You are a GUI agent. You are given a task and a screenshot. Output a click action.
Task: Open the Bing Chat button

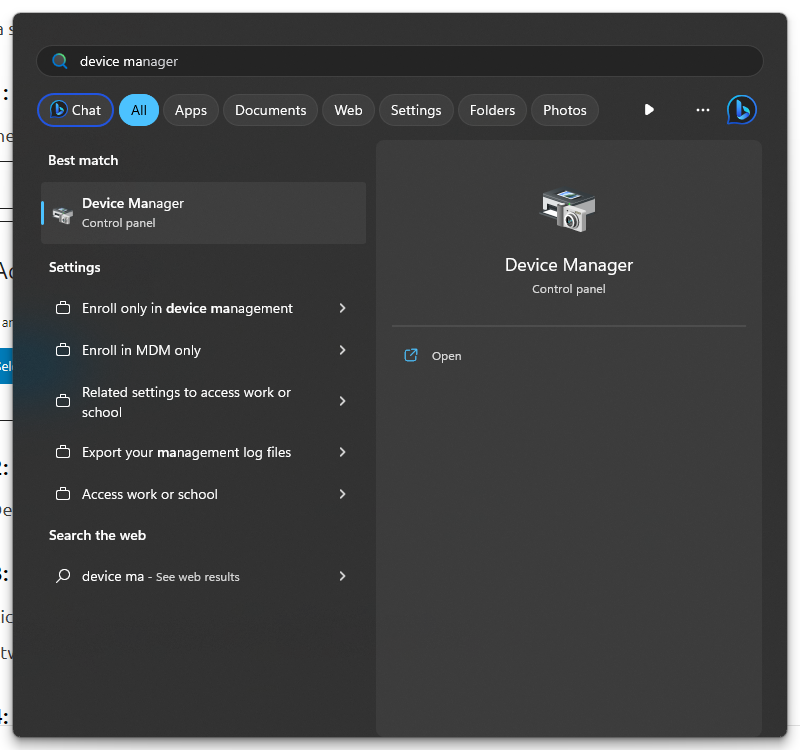point(76,110)
